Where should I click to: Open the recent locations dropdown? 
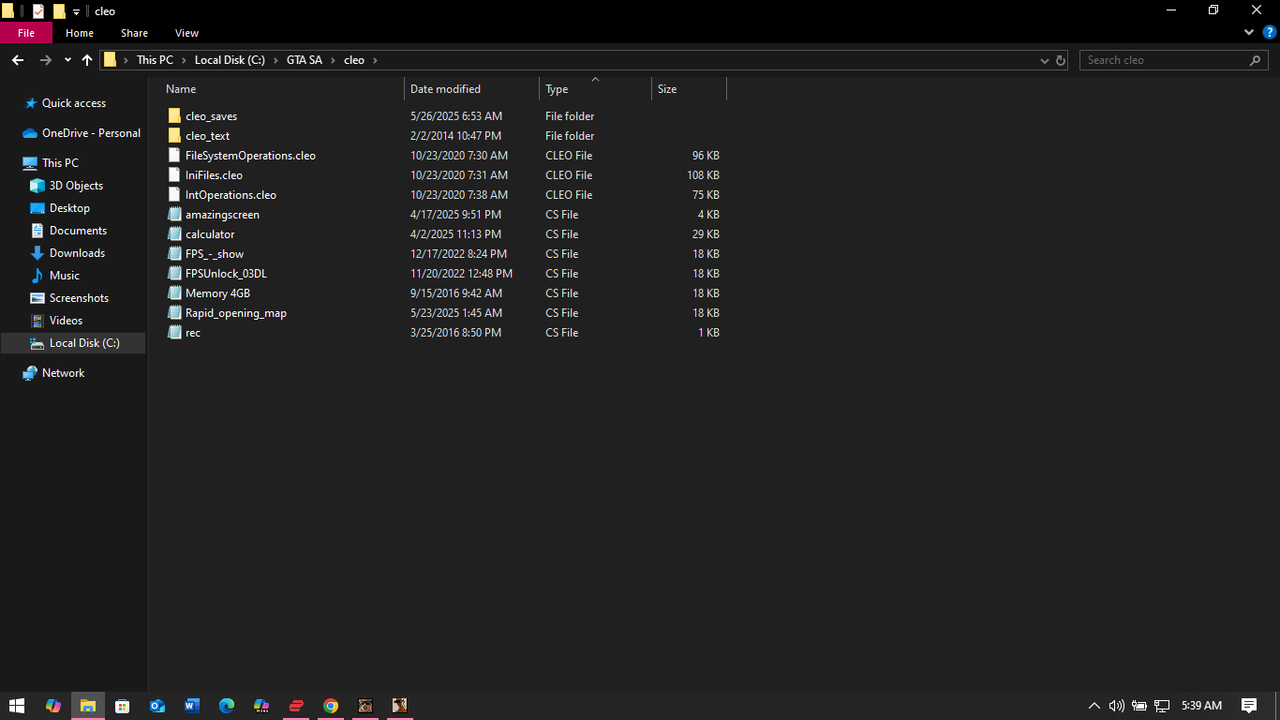click(x=67, y=60)
